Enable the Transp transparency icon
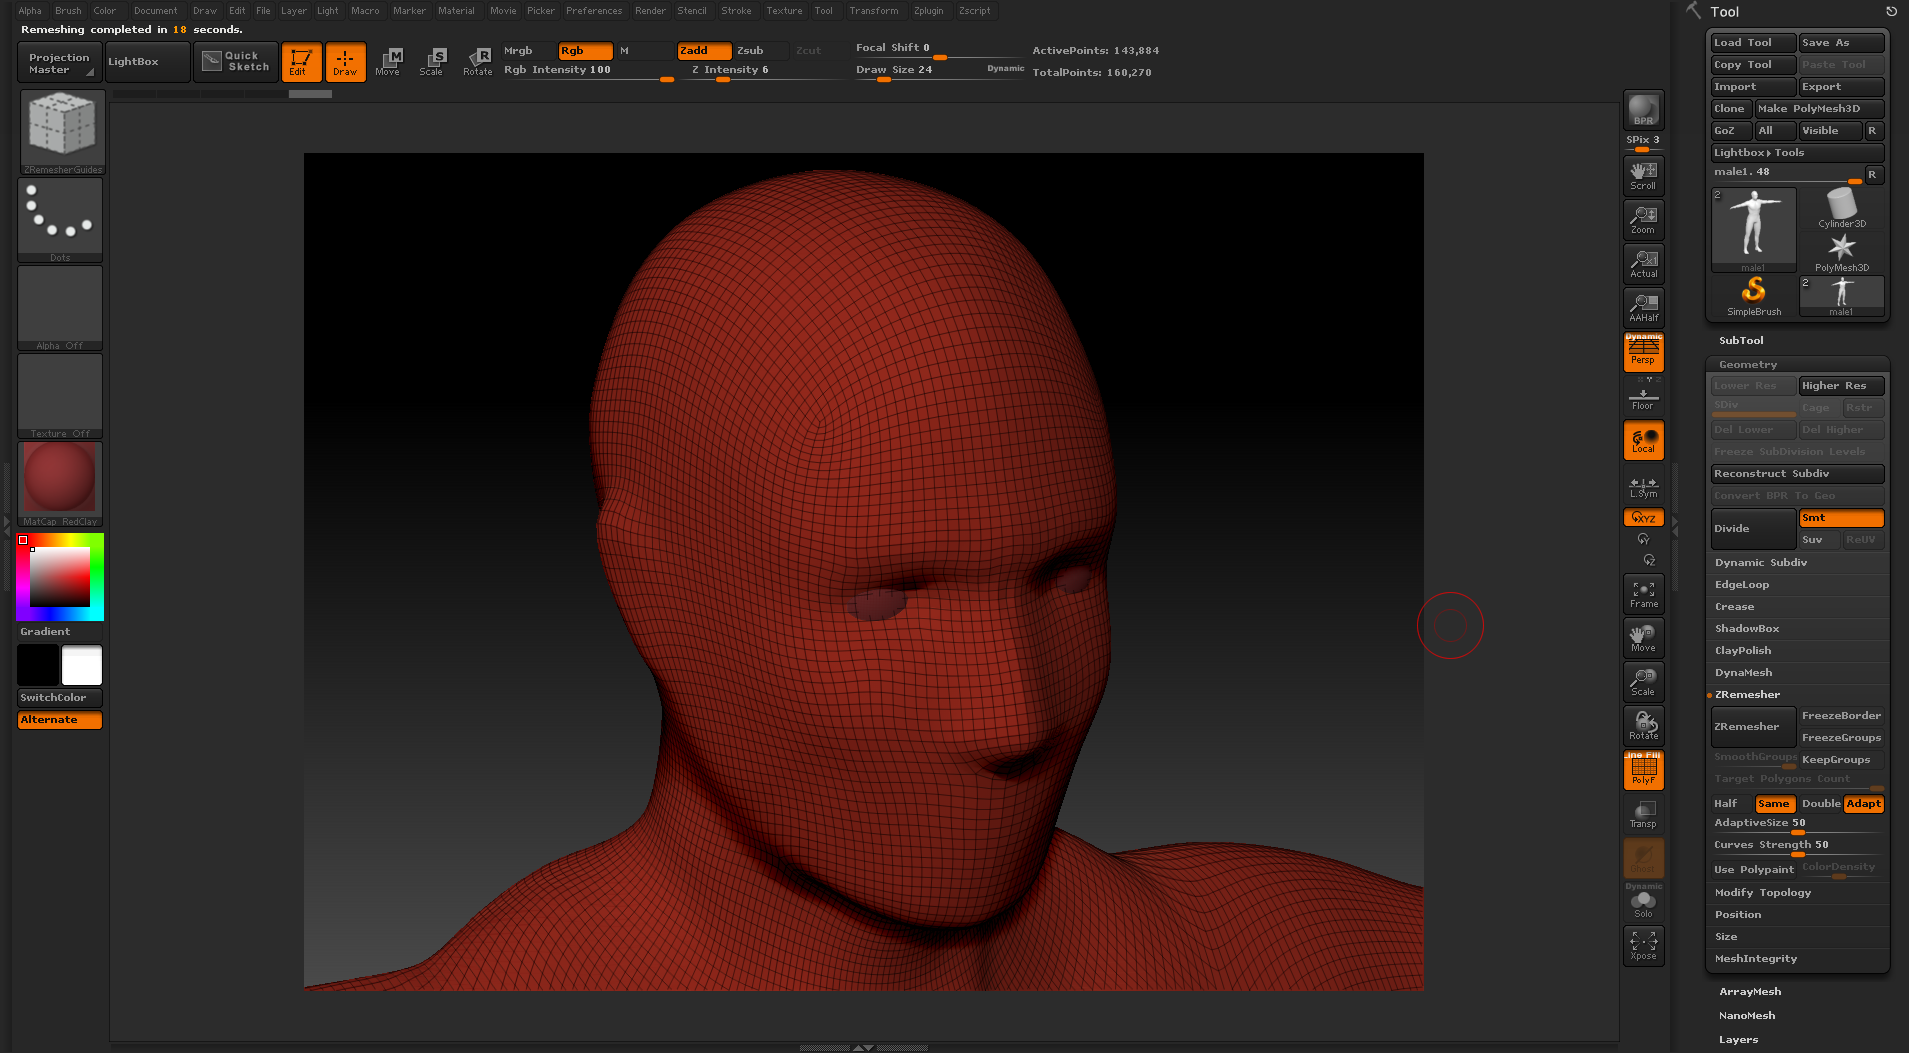 click(x=1643, y=814)
